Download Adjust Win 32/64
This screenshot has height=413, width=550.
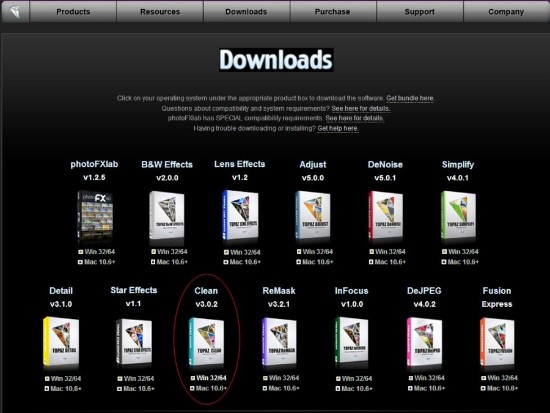click(x=315, y=252)
